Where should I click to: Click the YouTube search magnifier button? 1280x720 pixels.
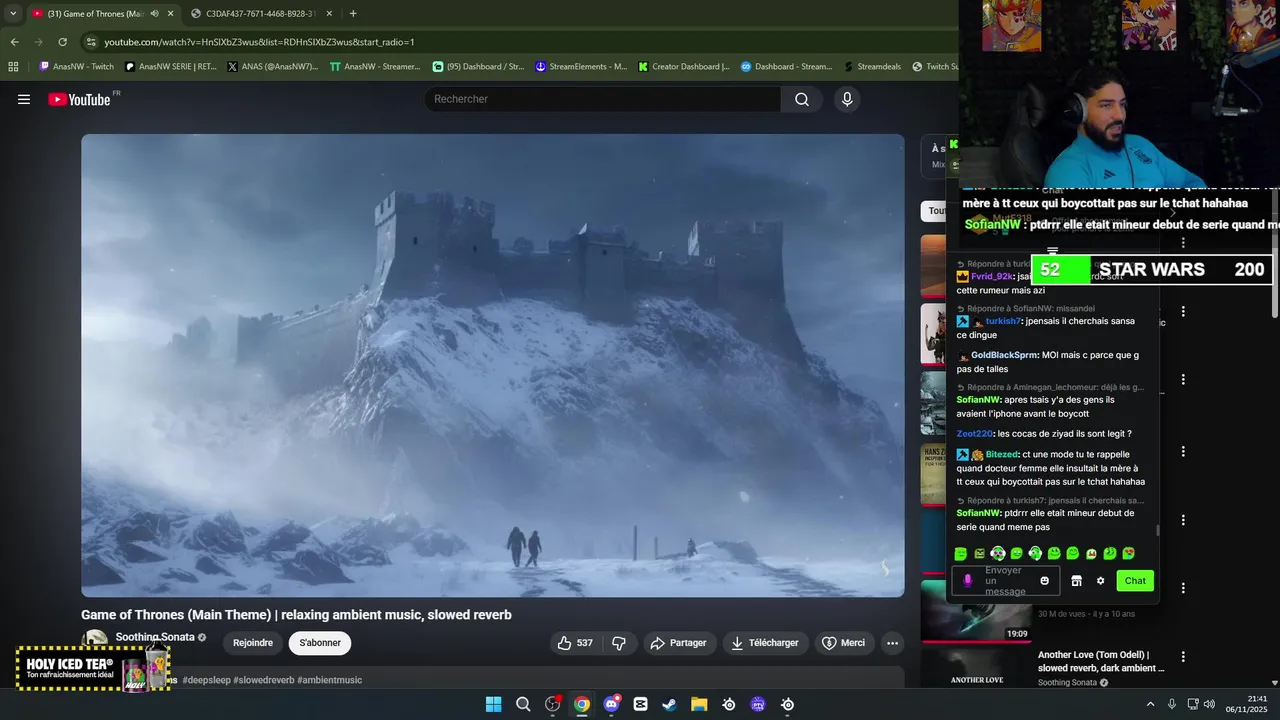tap(802, 99)
